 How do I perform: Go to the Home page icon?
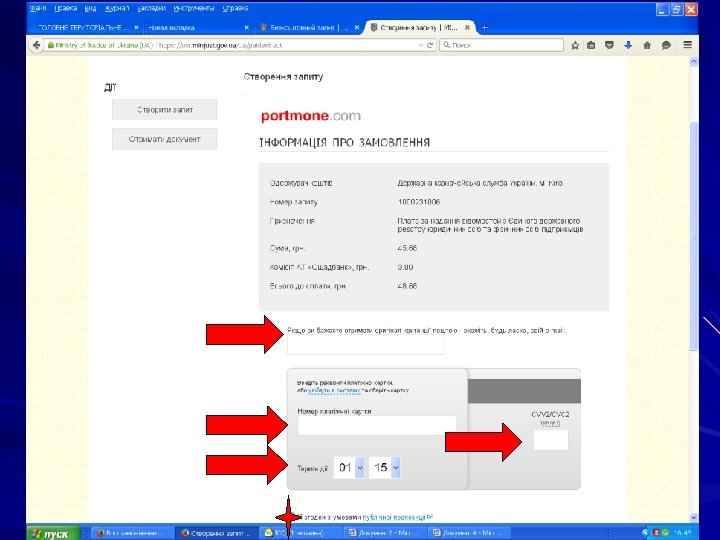tap(647, 45)
